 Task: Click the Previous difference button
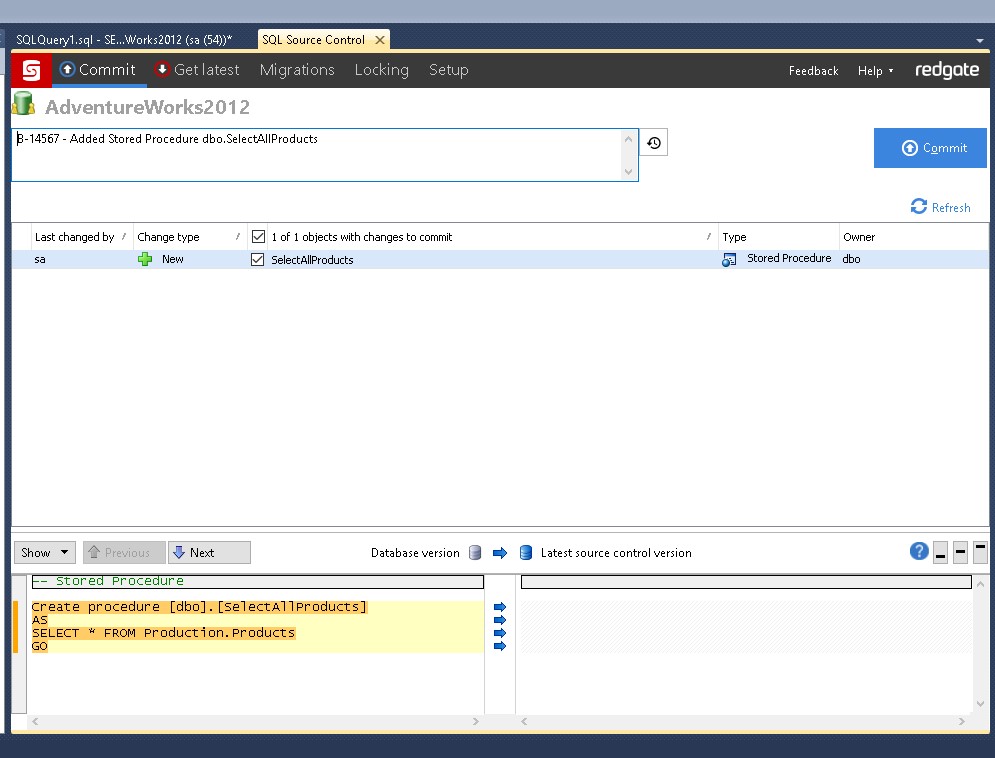tap(124, 552)
